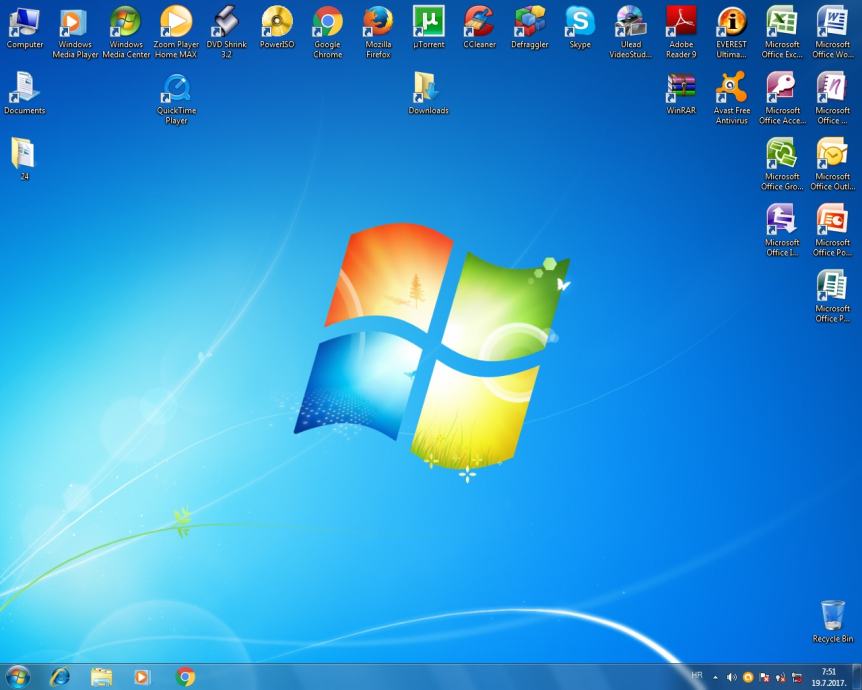Click the Skype desktop shortcut
This screenshot has width=862, height=690.
coord(580,22)
